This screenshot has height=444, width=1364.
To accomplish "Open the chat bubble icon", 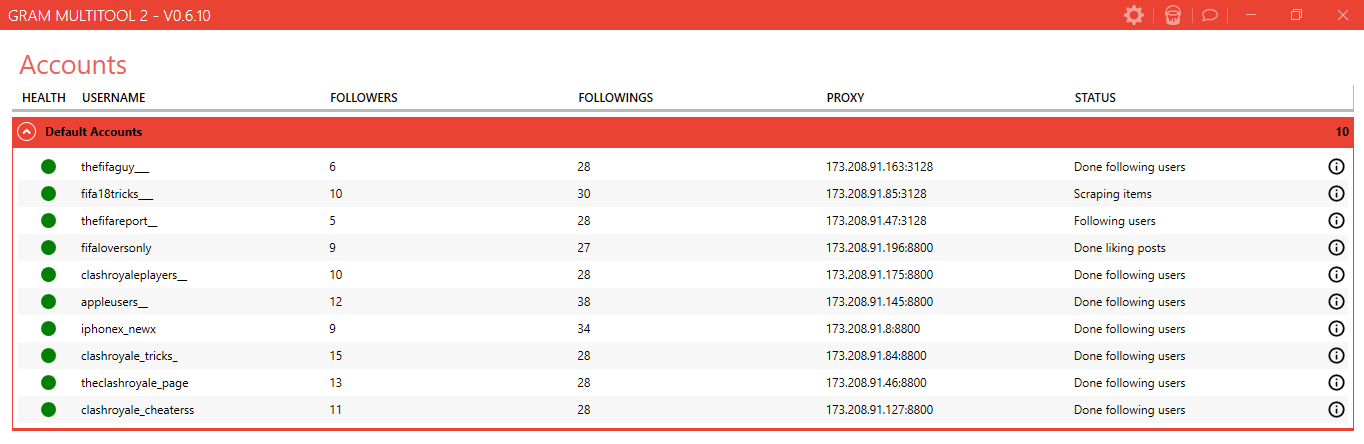I will point(1209,16).
